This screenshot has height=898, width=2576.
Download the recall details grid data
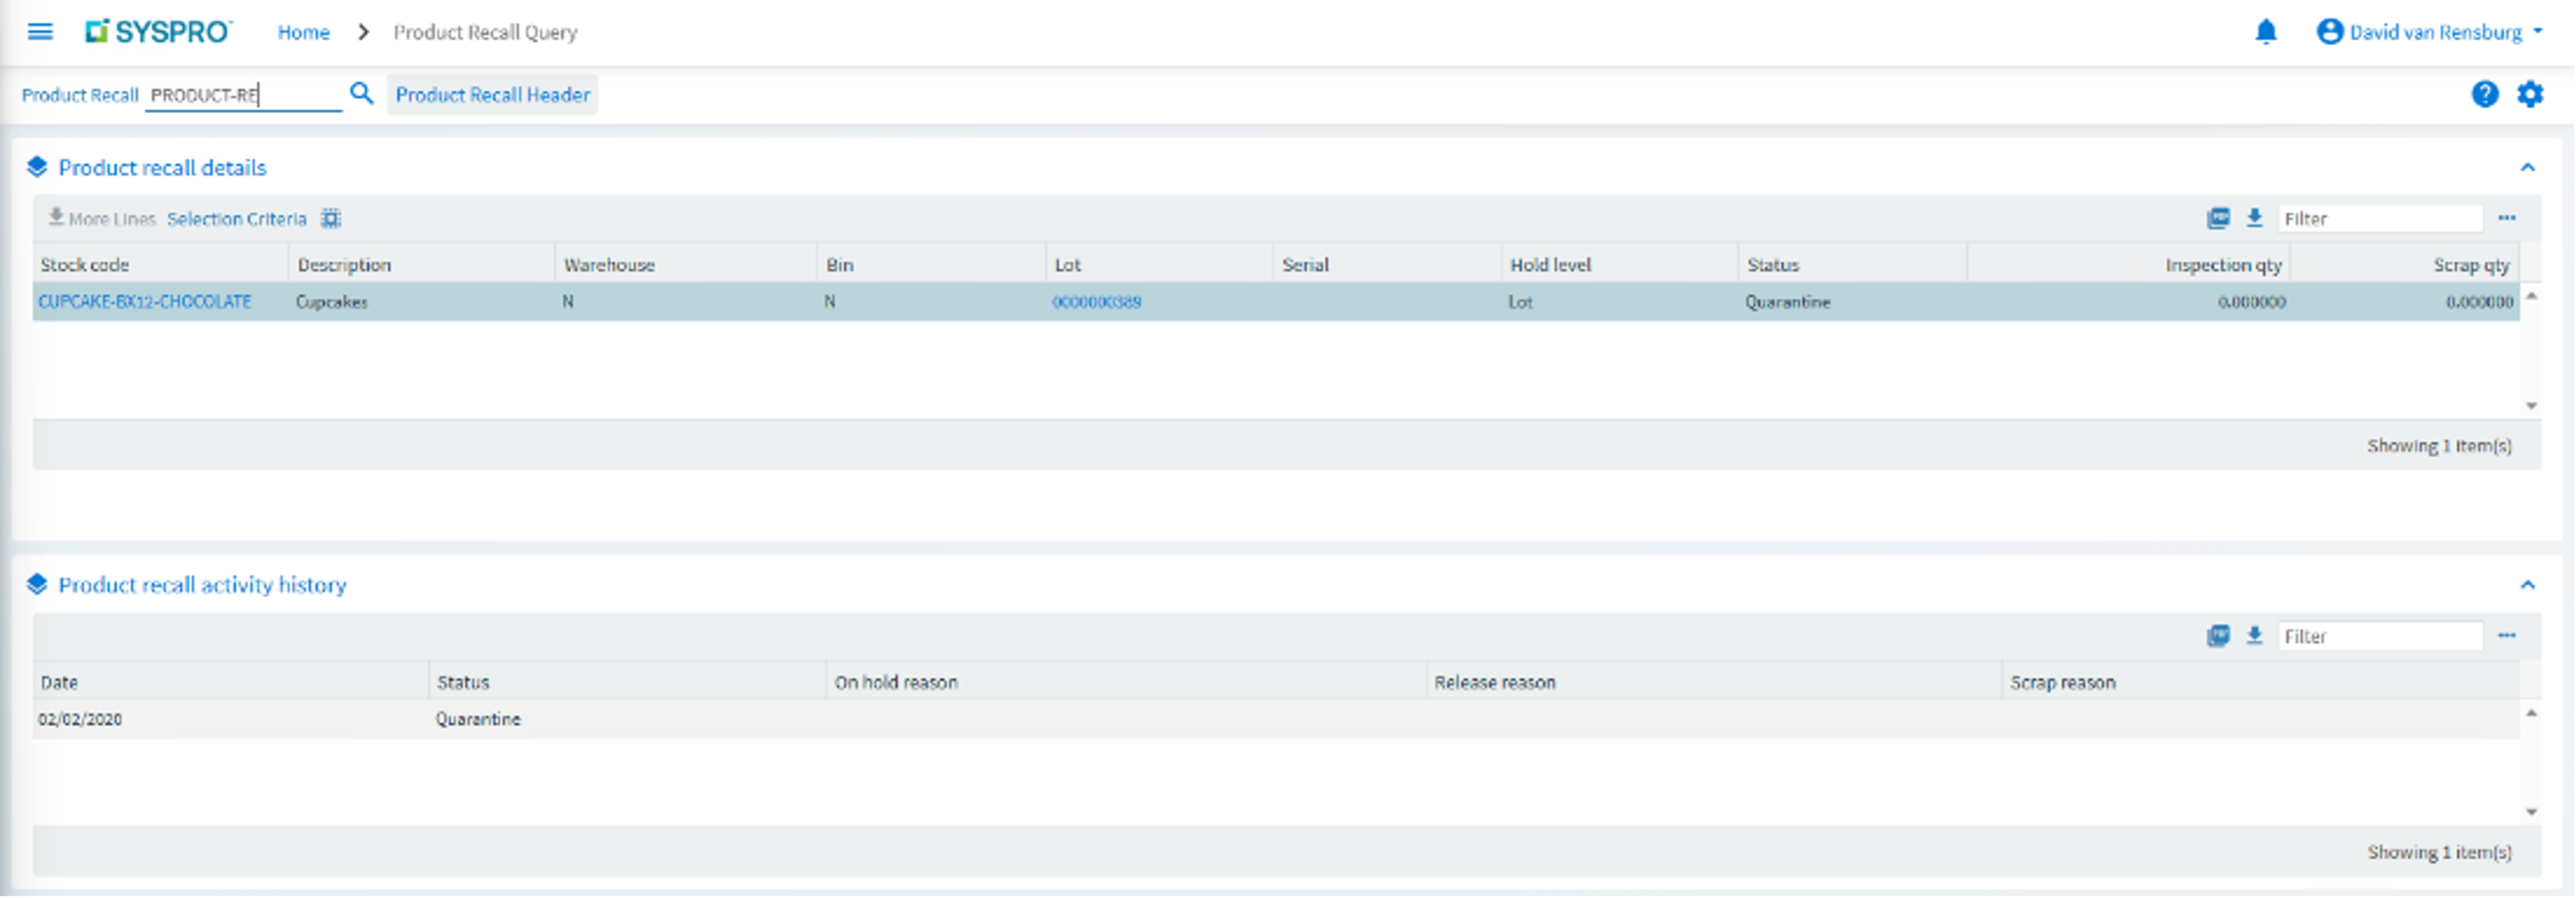coord(2254,218)
